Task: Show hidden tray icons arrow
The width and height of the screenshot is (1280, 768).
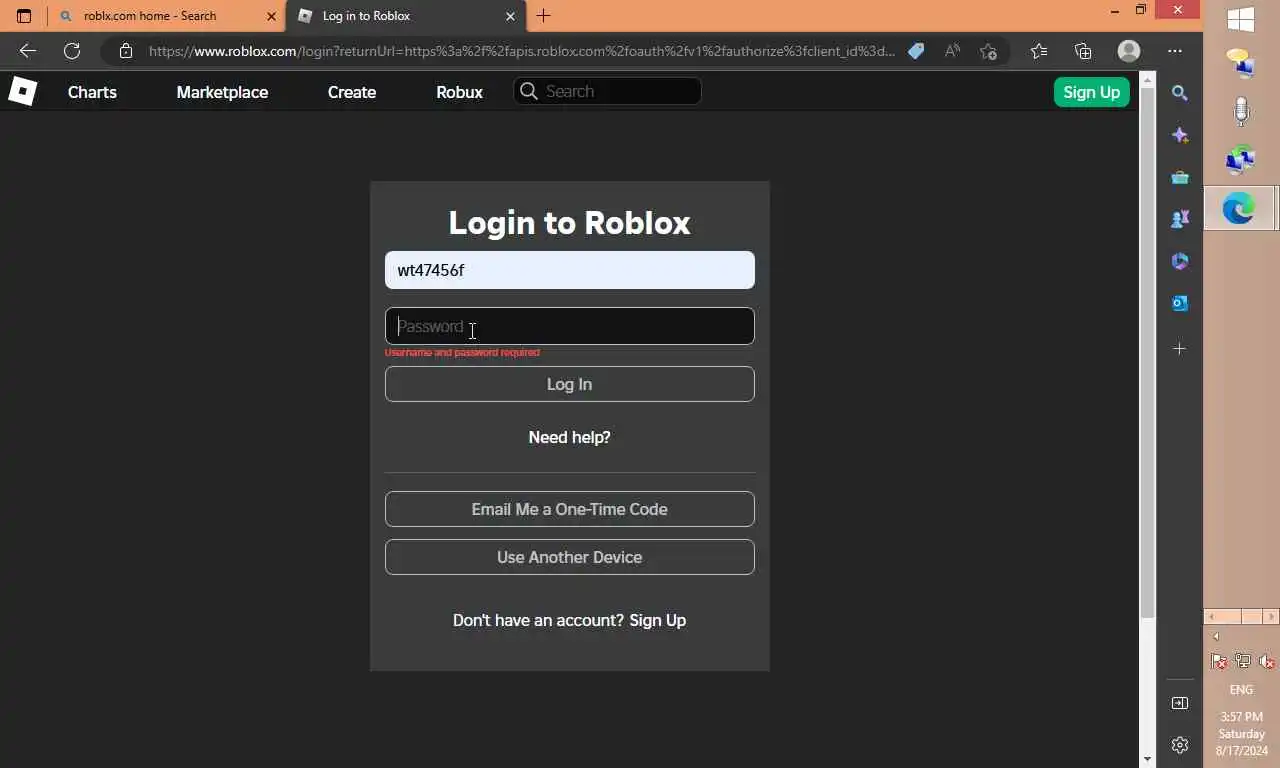Action: tap(1216, 637)
